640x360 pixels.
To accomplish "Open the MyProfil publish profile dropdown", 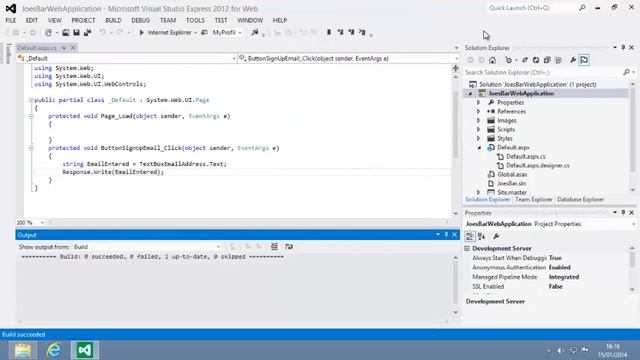I will click(240, 33).
